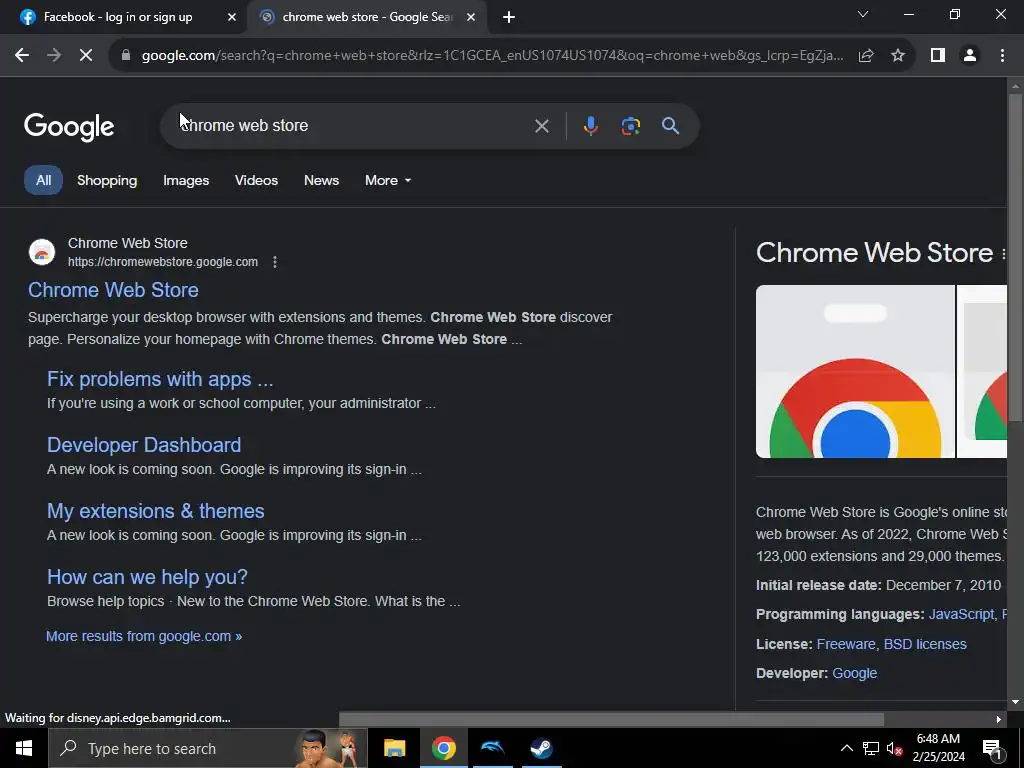
Task: Click the vertical page scrollbar thumb
Action: [1015, 258]
